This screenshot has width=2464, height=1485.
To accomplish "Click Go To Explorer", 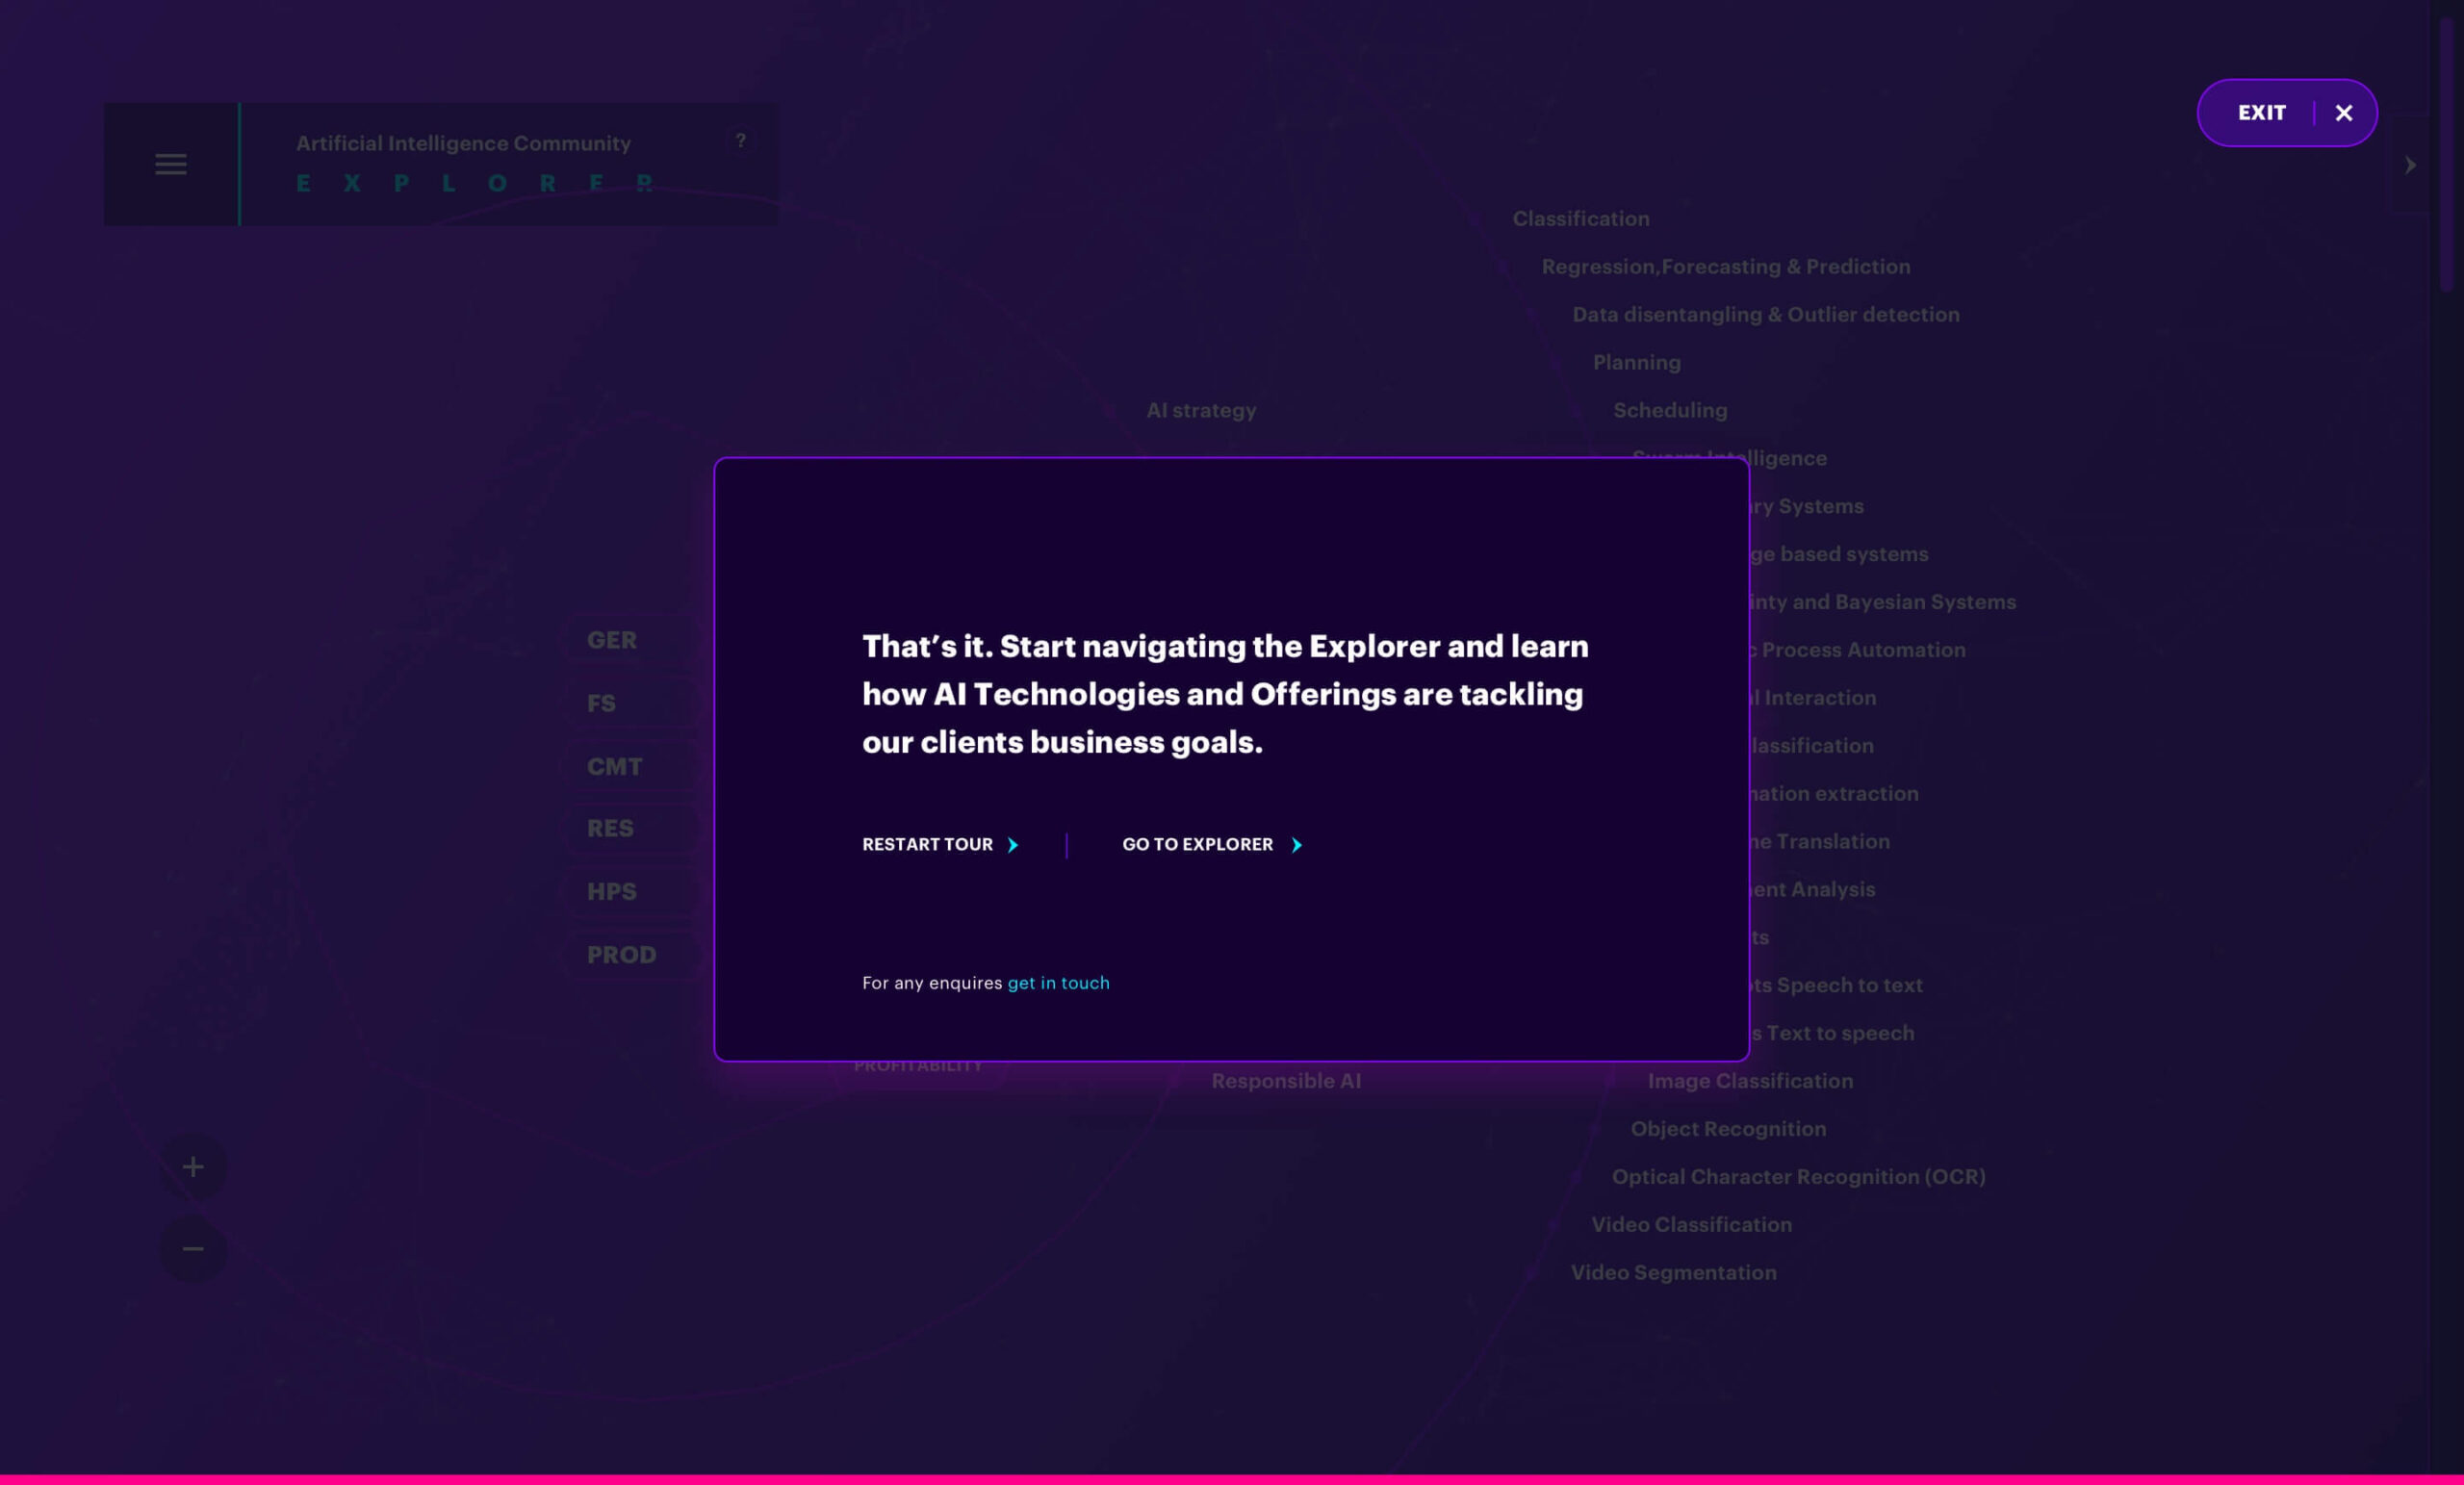I will pyautogui.click(x=1197, y=845).
